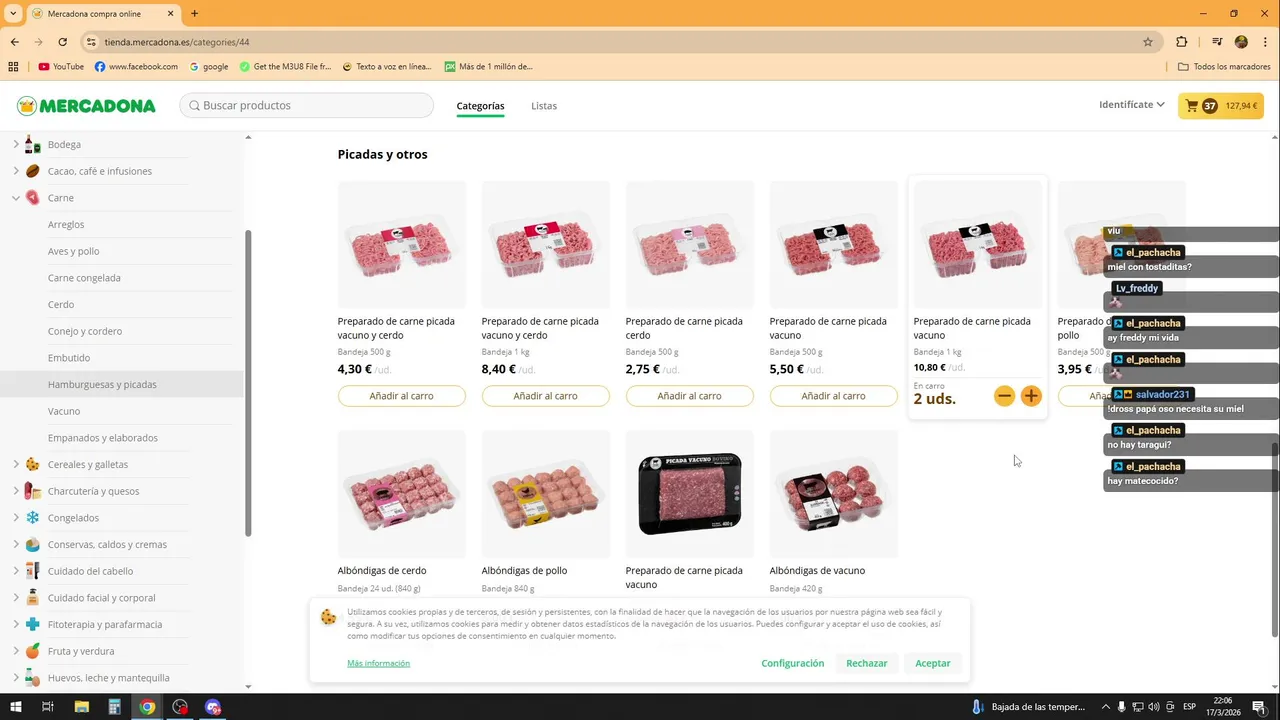The height and width of the screenshot is (720, 1280).
Task: Click the plus button for 2 uds.
Action: coord(1031,396)
